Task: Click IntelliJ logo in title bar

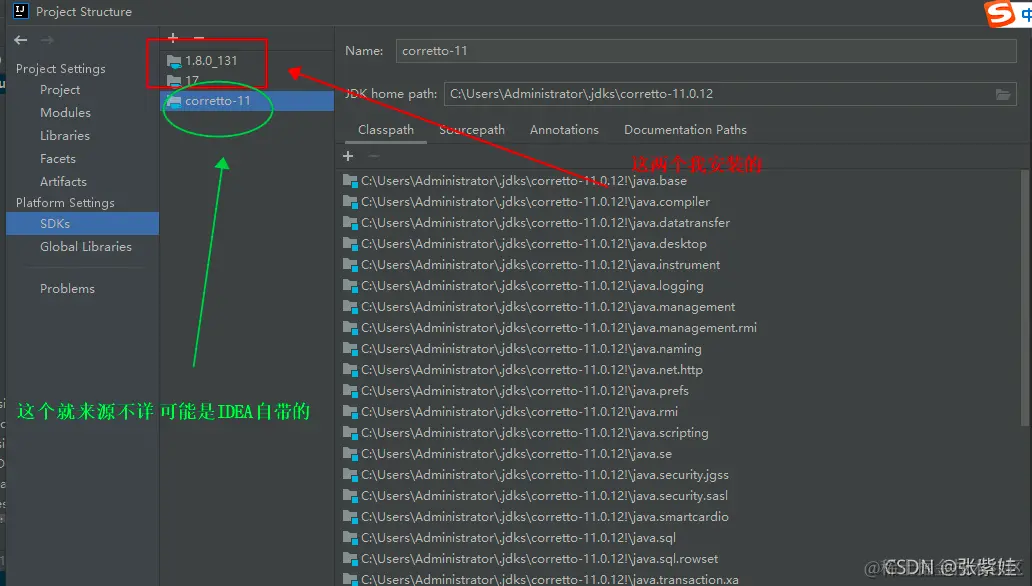Action: pos(21,11)
